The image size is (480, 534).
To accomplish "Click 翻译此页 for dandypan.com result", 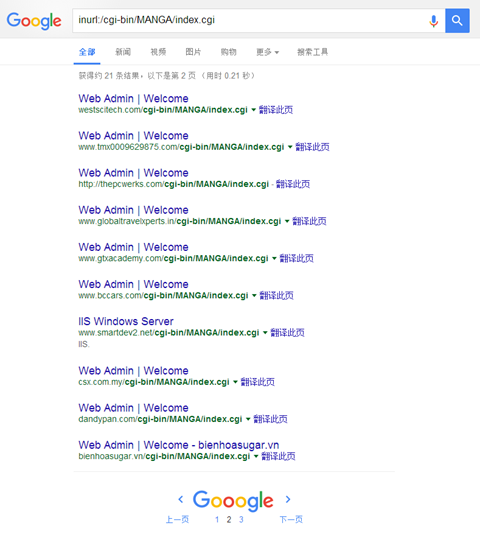I will pos(270,419).
